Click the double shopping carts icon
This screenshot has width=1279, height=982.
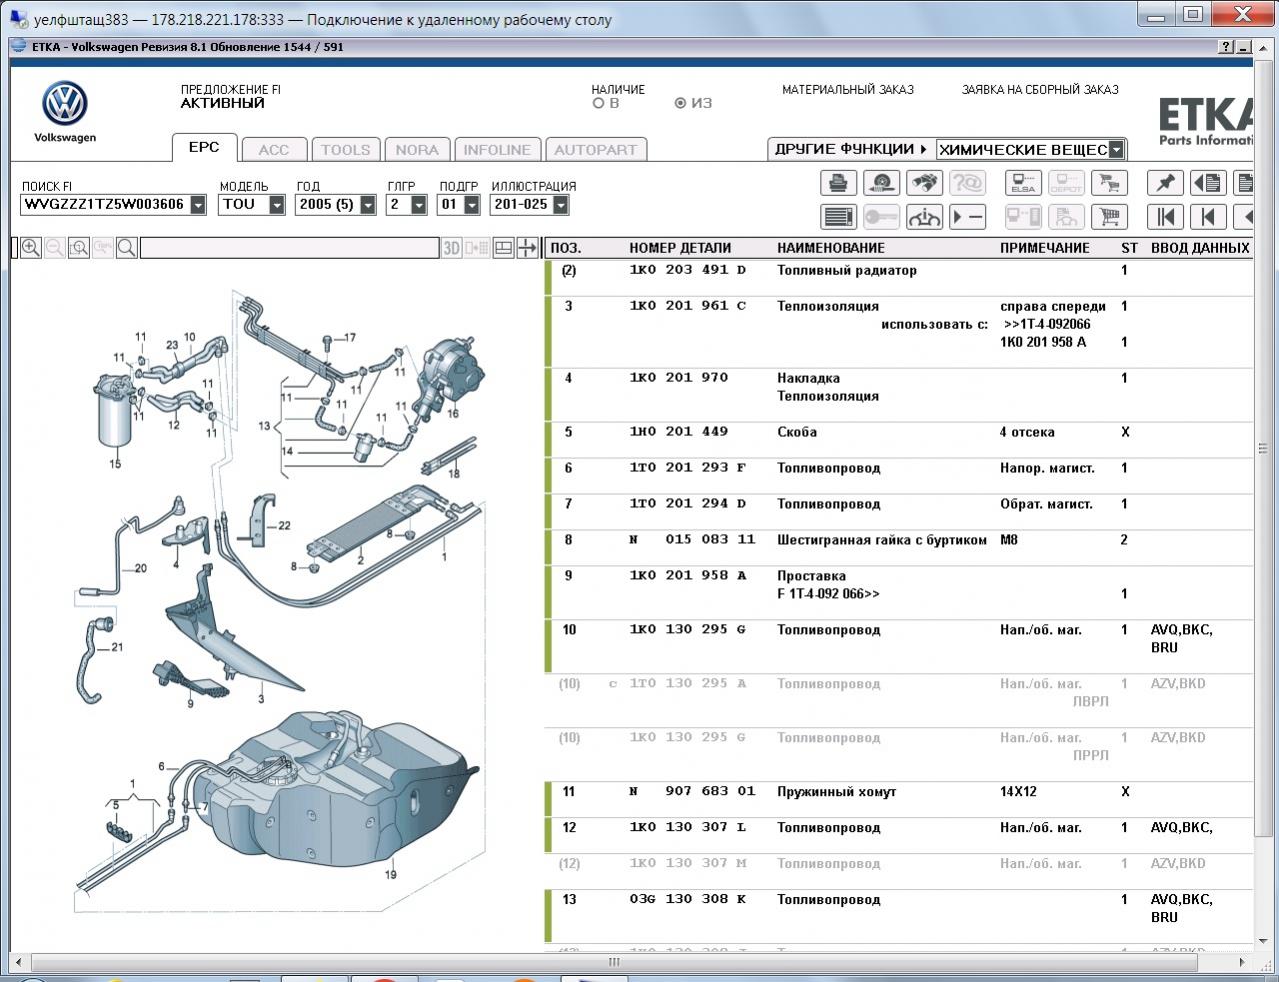tap(1110, 183)
